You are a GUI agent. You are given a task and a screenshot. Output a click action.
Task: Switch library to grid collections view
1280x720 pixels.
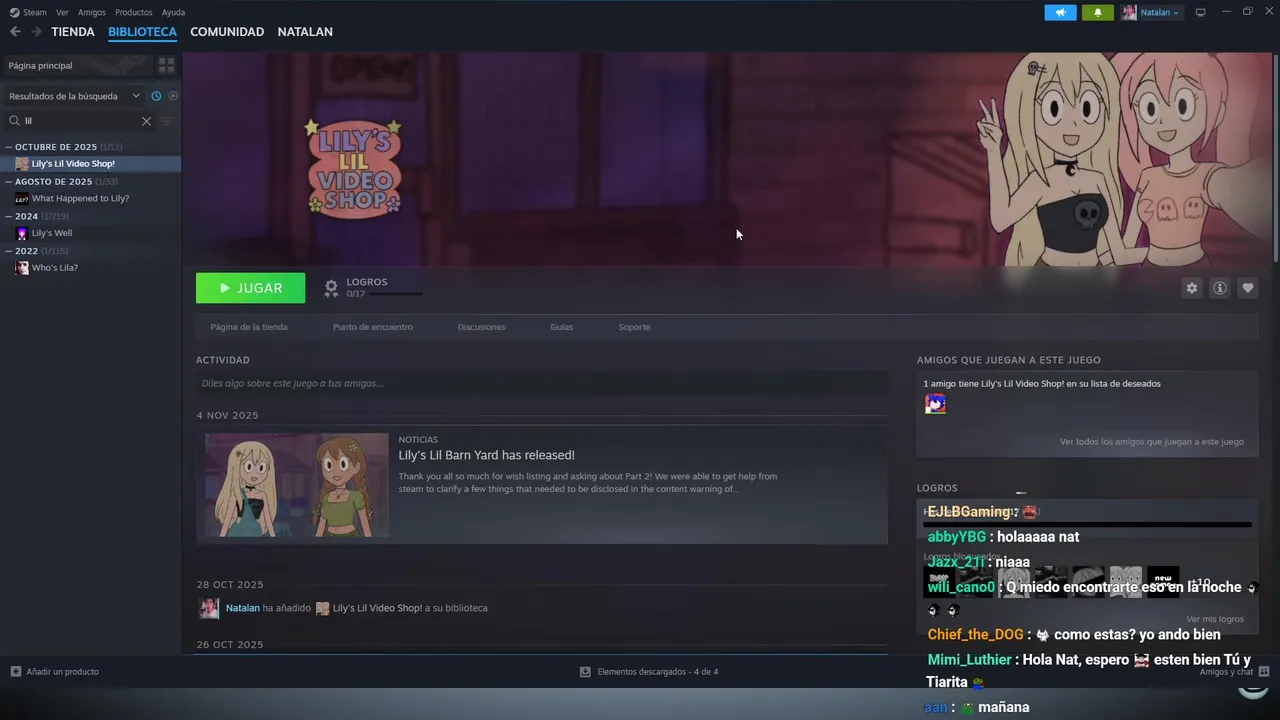point(167,65)
